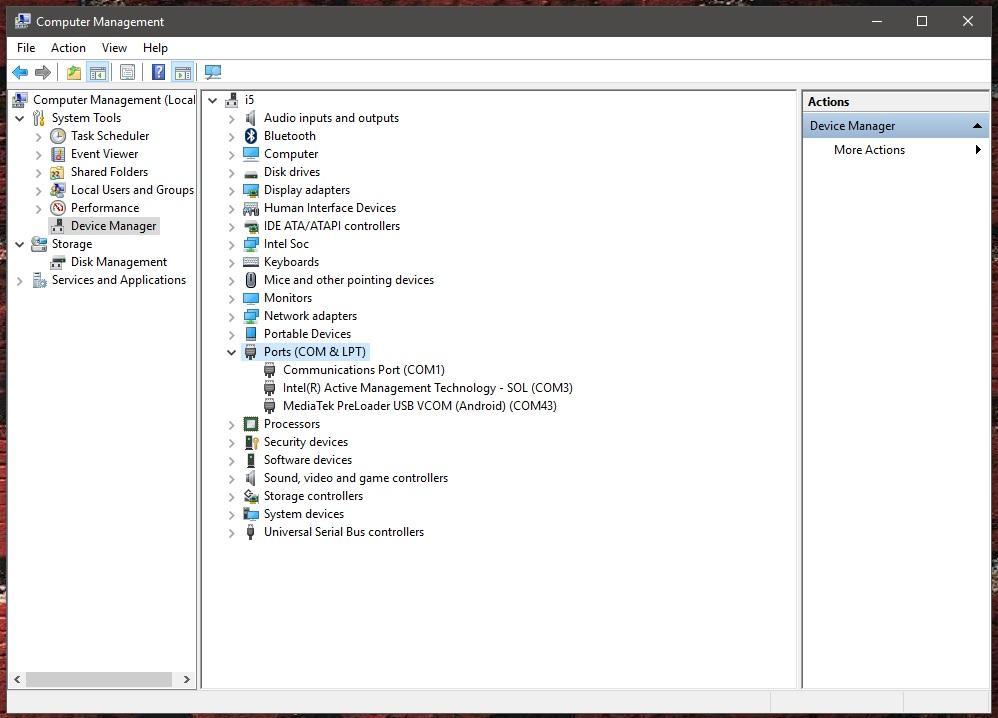Toggle Show/Hide Console Tree toolbar button
The width and height of the screenshot is (998, 718).
click(x=98, y=72)
